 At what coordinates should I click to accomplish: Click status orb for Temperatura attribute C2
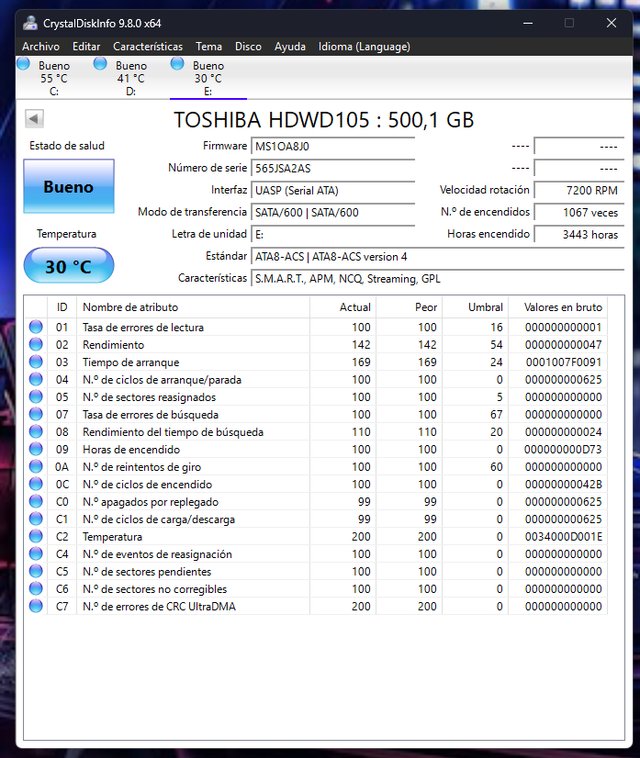pyautogui.click(x=36, y=536)
